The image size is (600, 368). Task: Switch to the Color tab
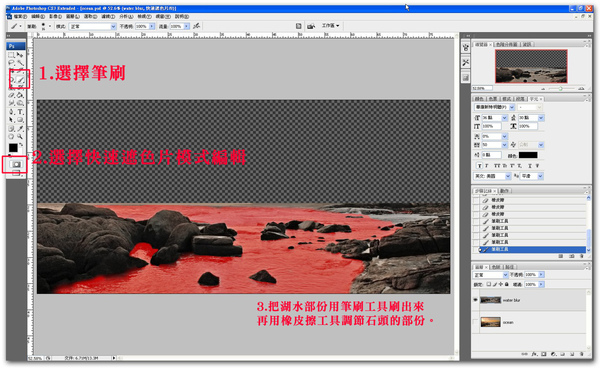pos(479,99)
